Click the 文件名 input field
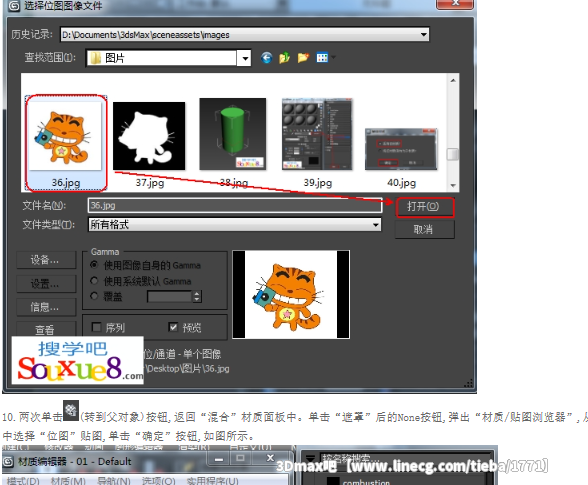This screenshot has width=588, height=485. [x=235, y=206]
